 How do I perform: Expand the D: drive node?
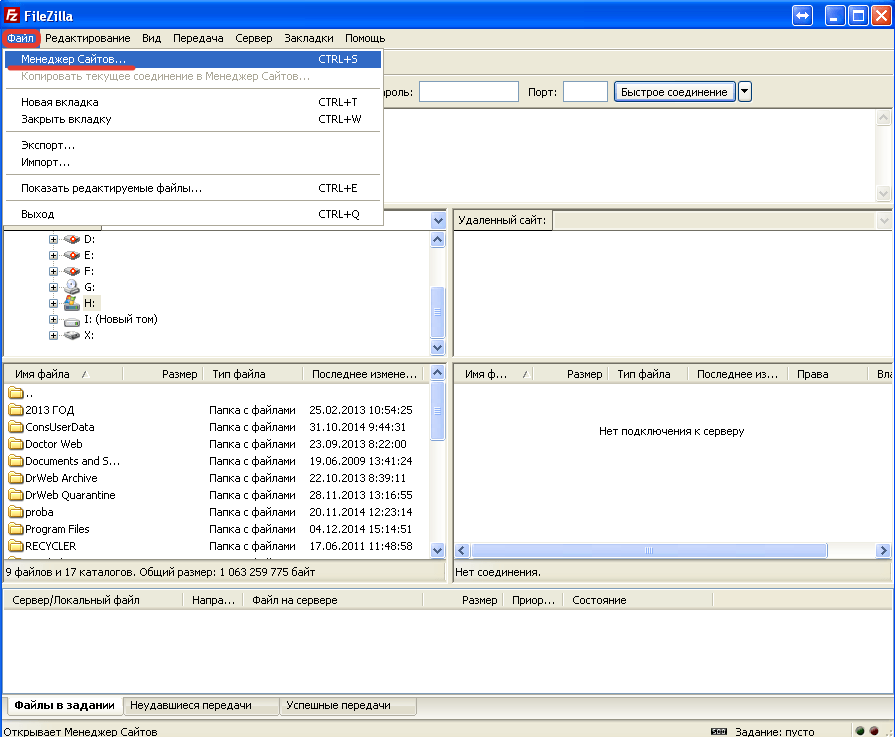(53, 239)
